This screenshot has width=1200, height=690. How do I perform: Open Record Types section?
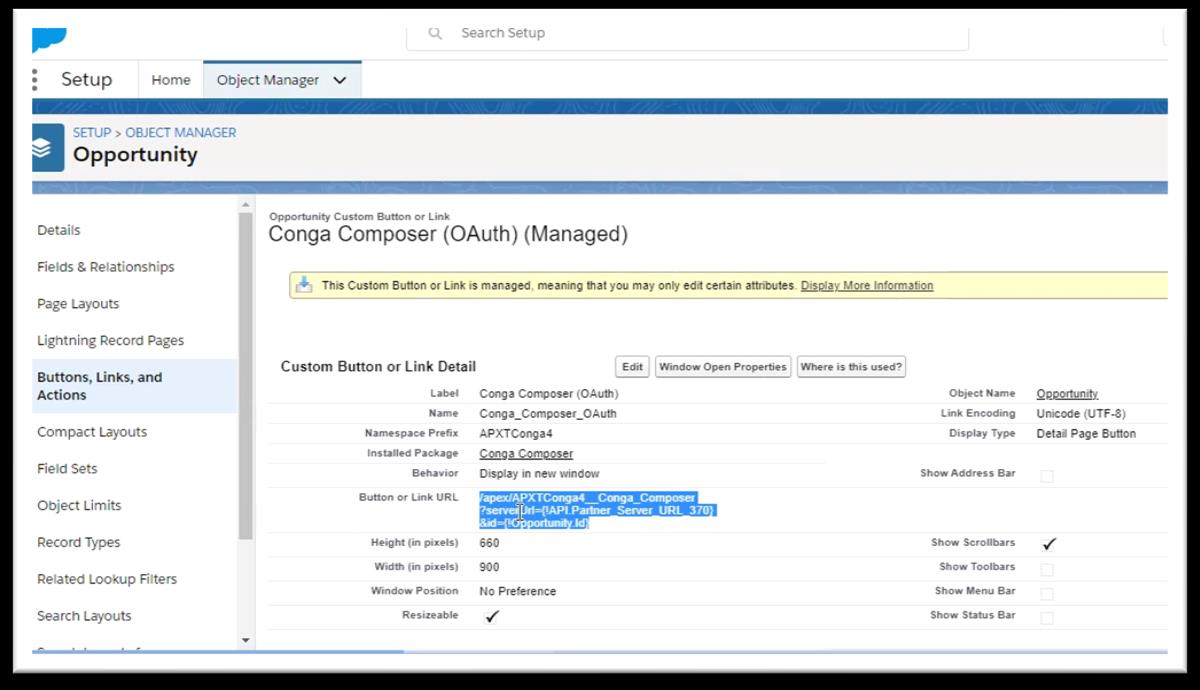click(79, 543)
